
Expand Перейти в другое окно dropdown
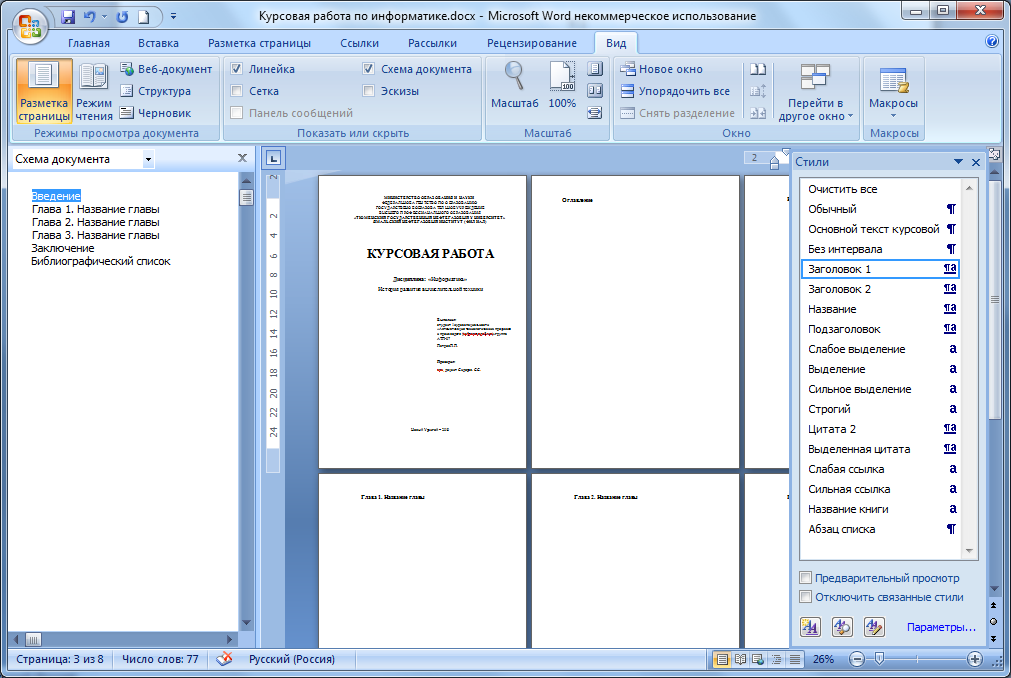(x=816, y=91)
